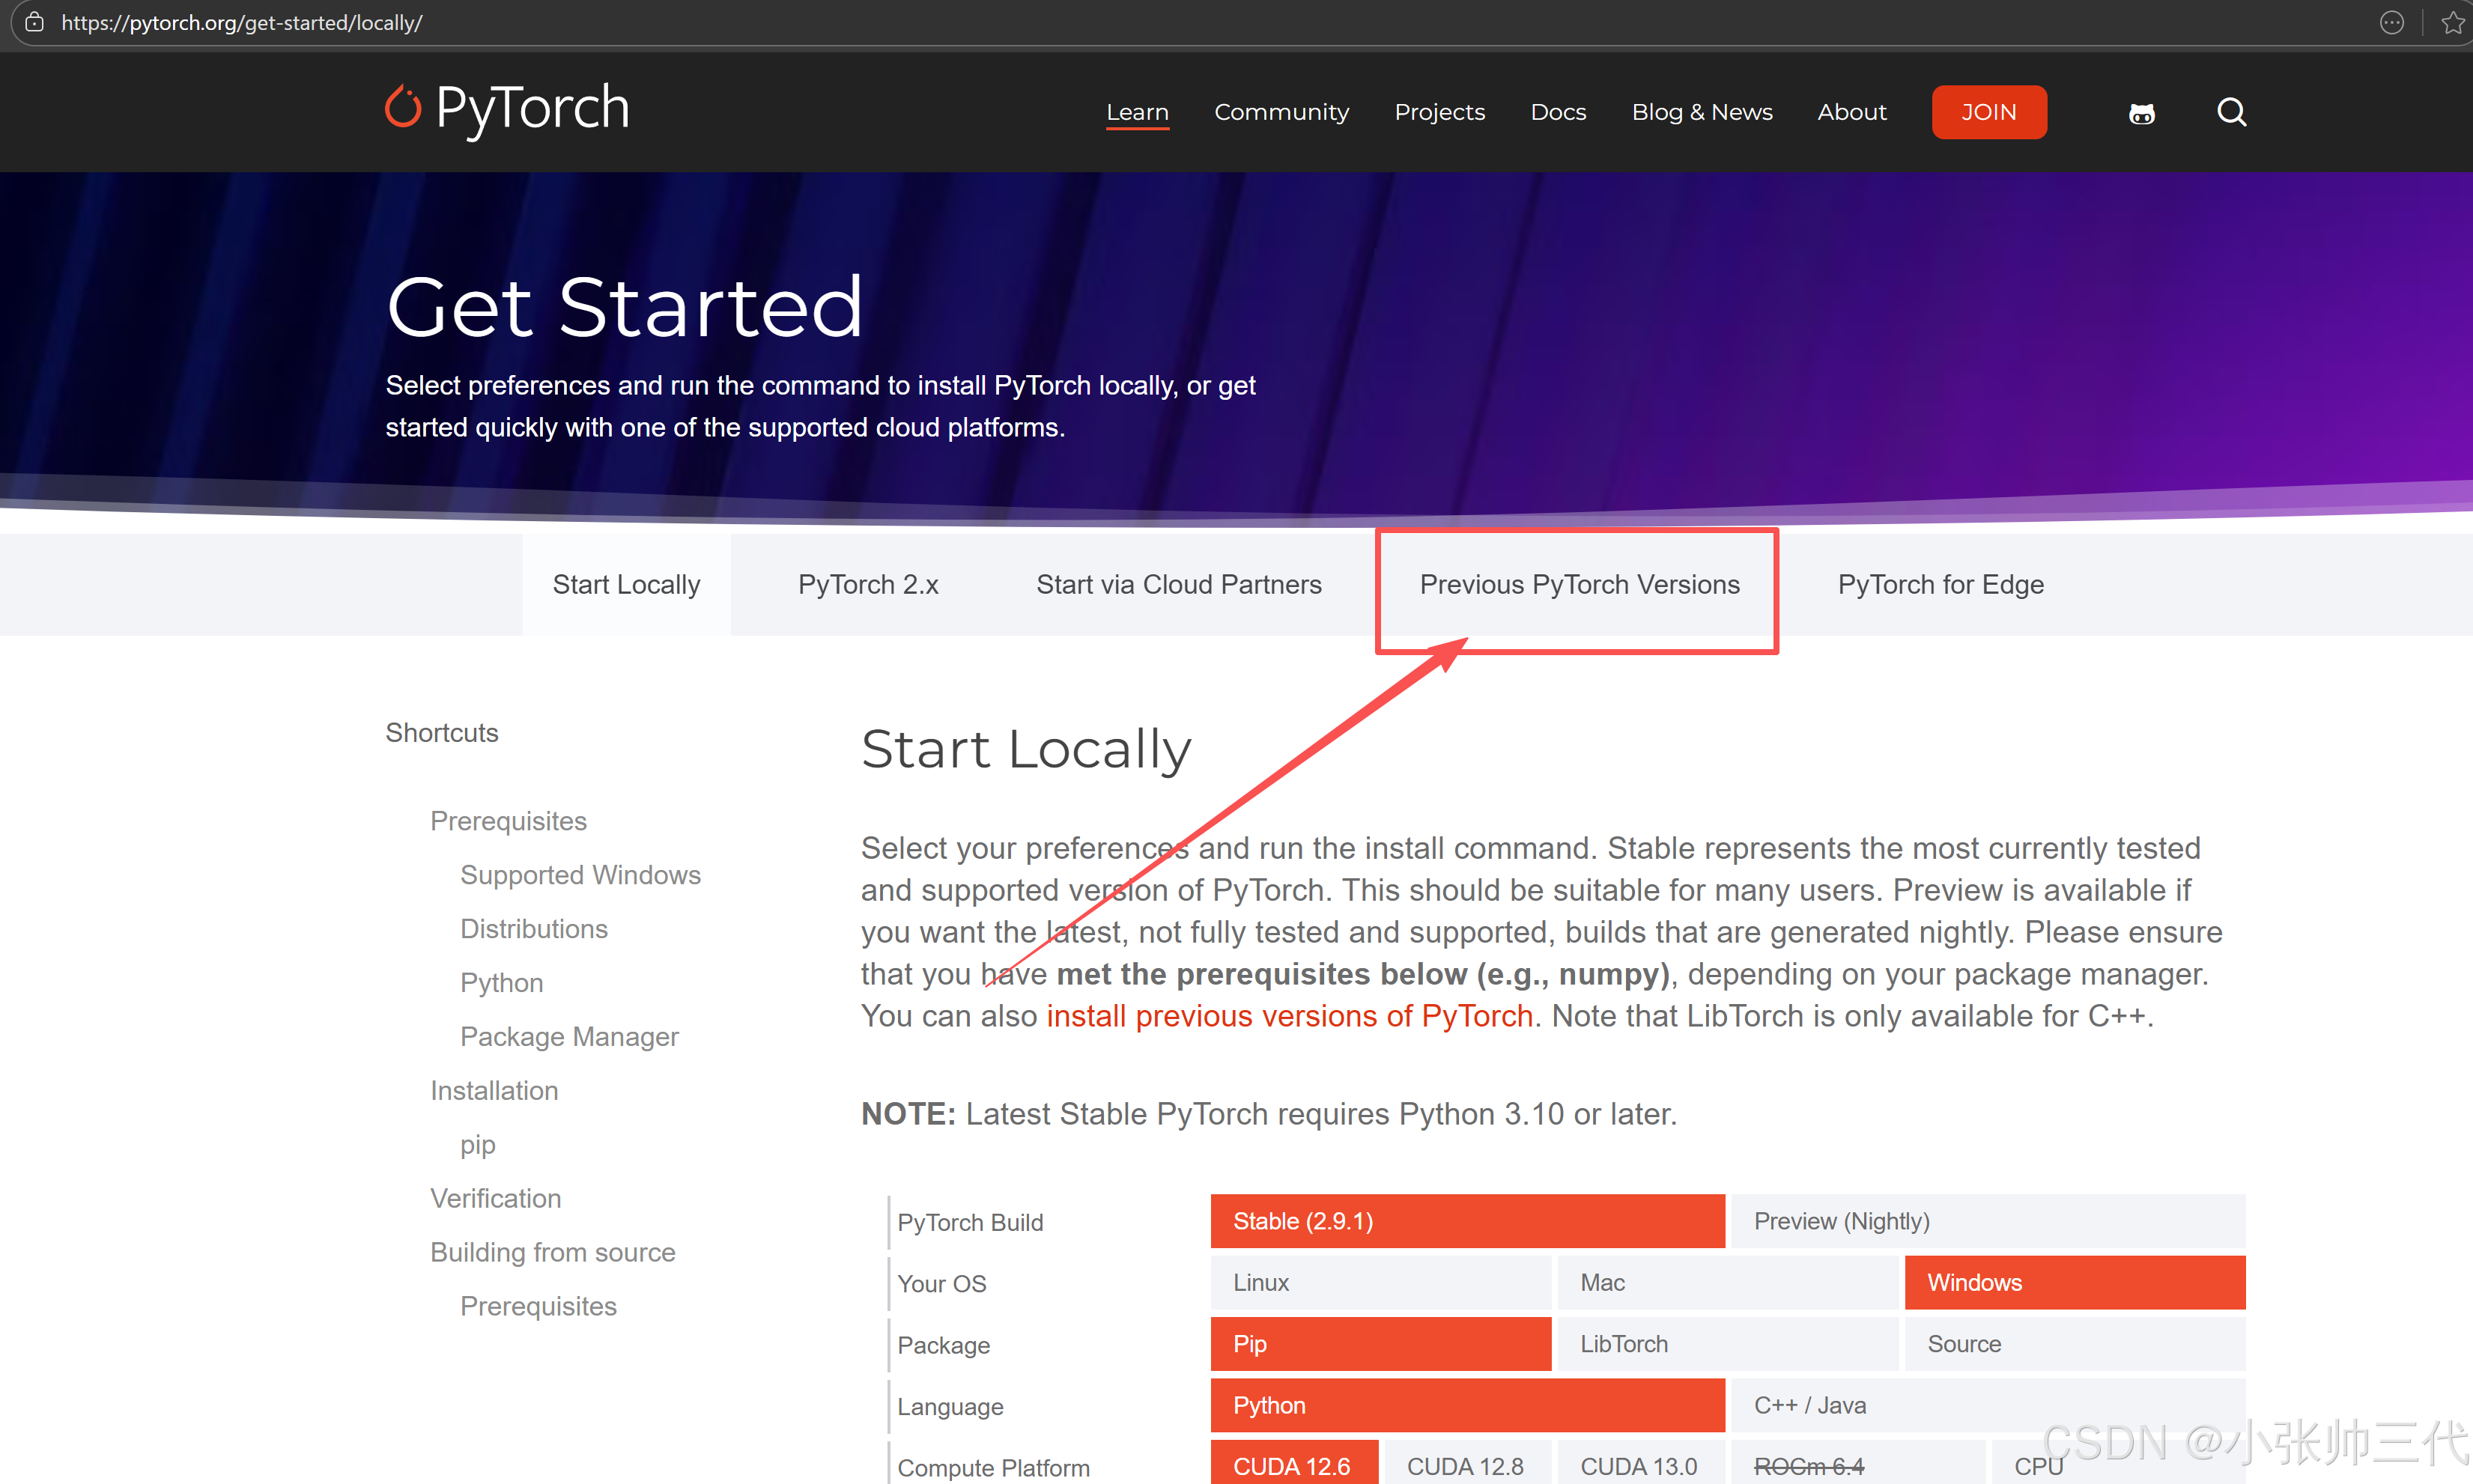Jump to the pip shortcut
This screenshot has width=2473, height=1484.
tap(477, 1145)
